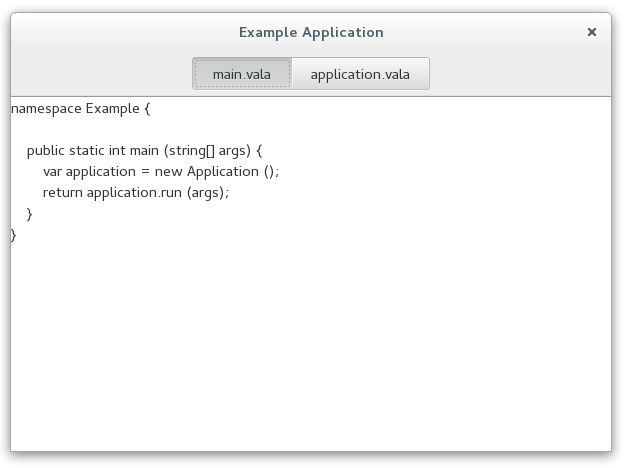This screenshot has width=624, height=468.
Task: Click the 'namespace Example {' code line
Action: pos(81,109)
